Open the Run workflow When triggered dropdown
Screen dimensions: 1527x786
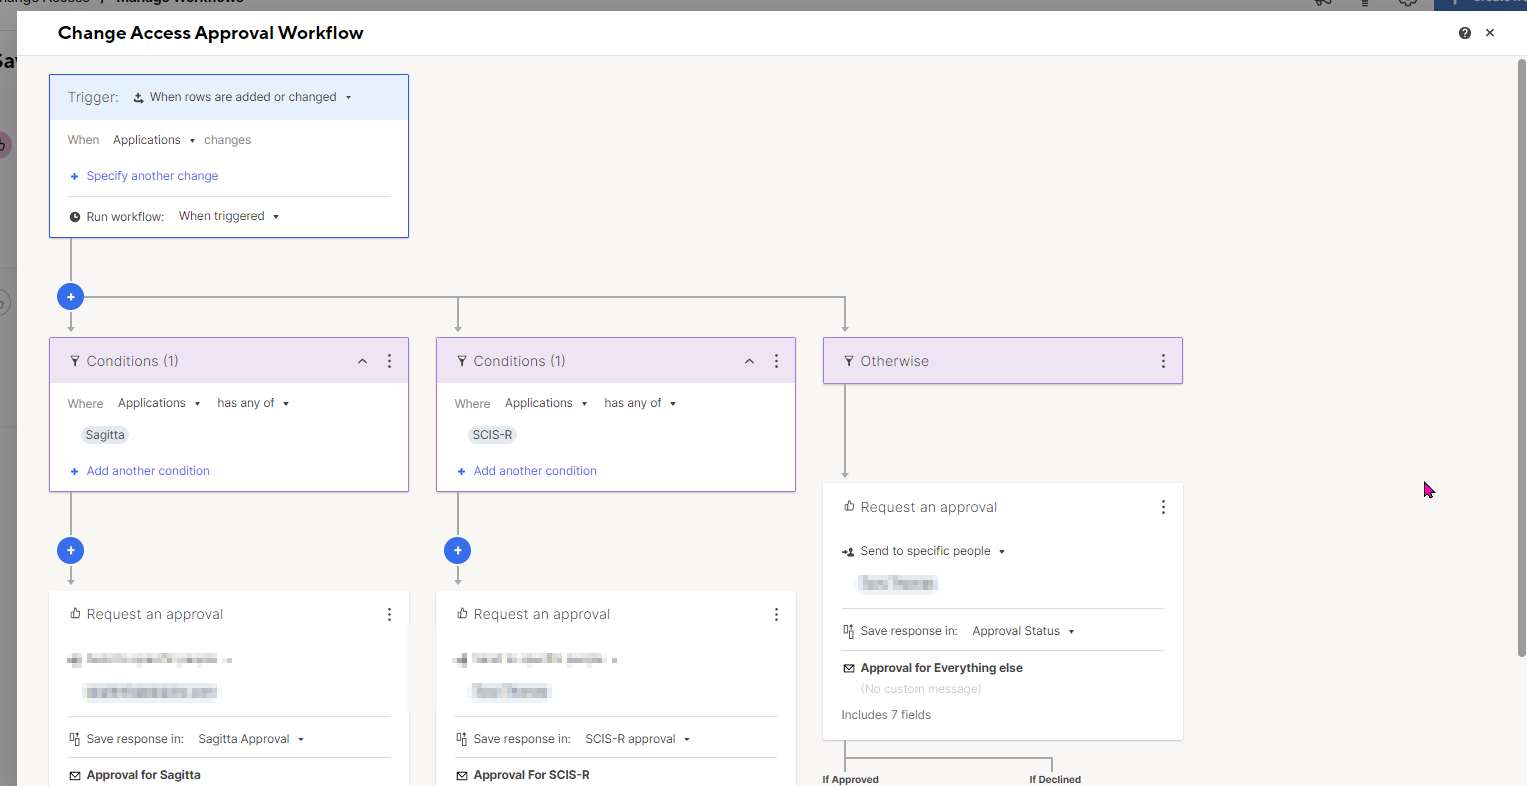tap(229, 216)
